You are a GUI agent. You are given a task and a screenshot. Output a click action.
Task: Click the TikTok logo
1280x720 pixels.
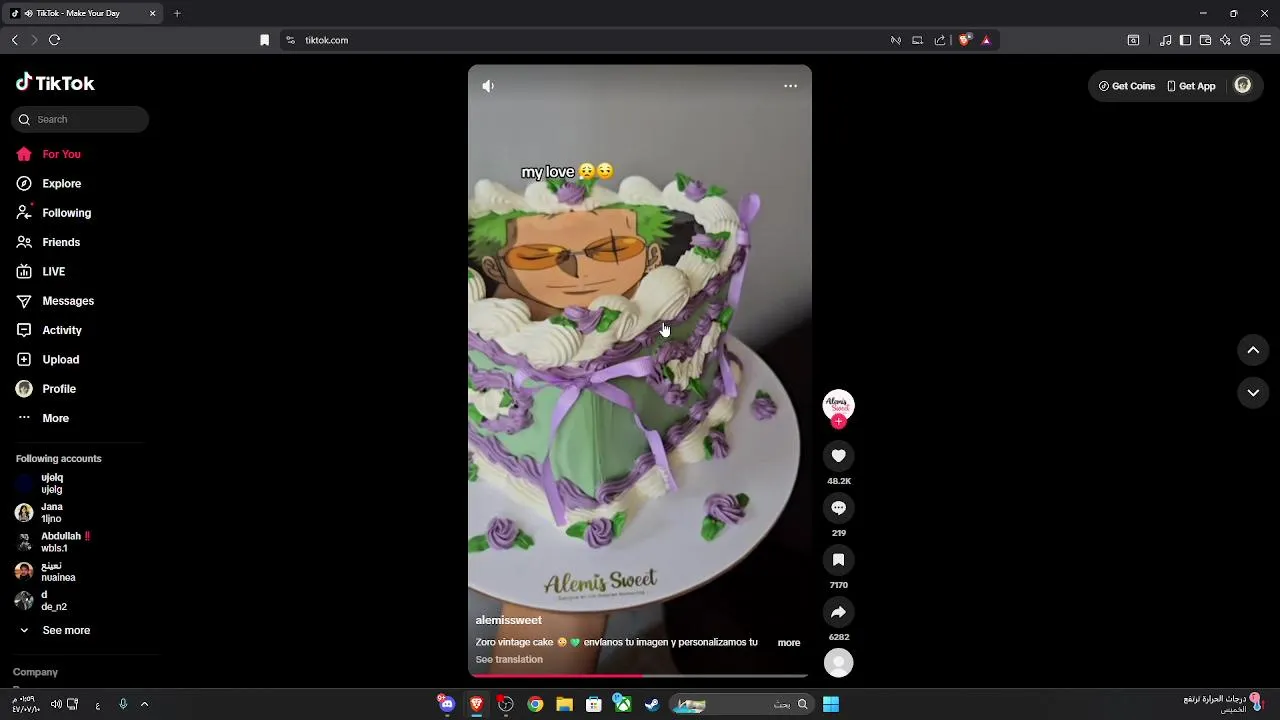click(55, 83)
